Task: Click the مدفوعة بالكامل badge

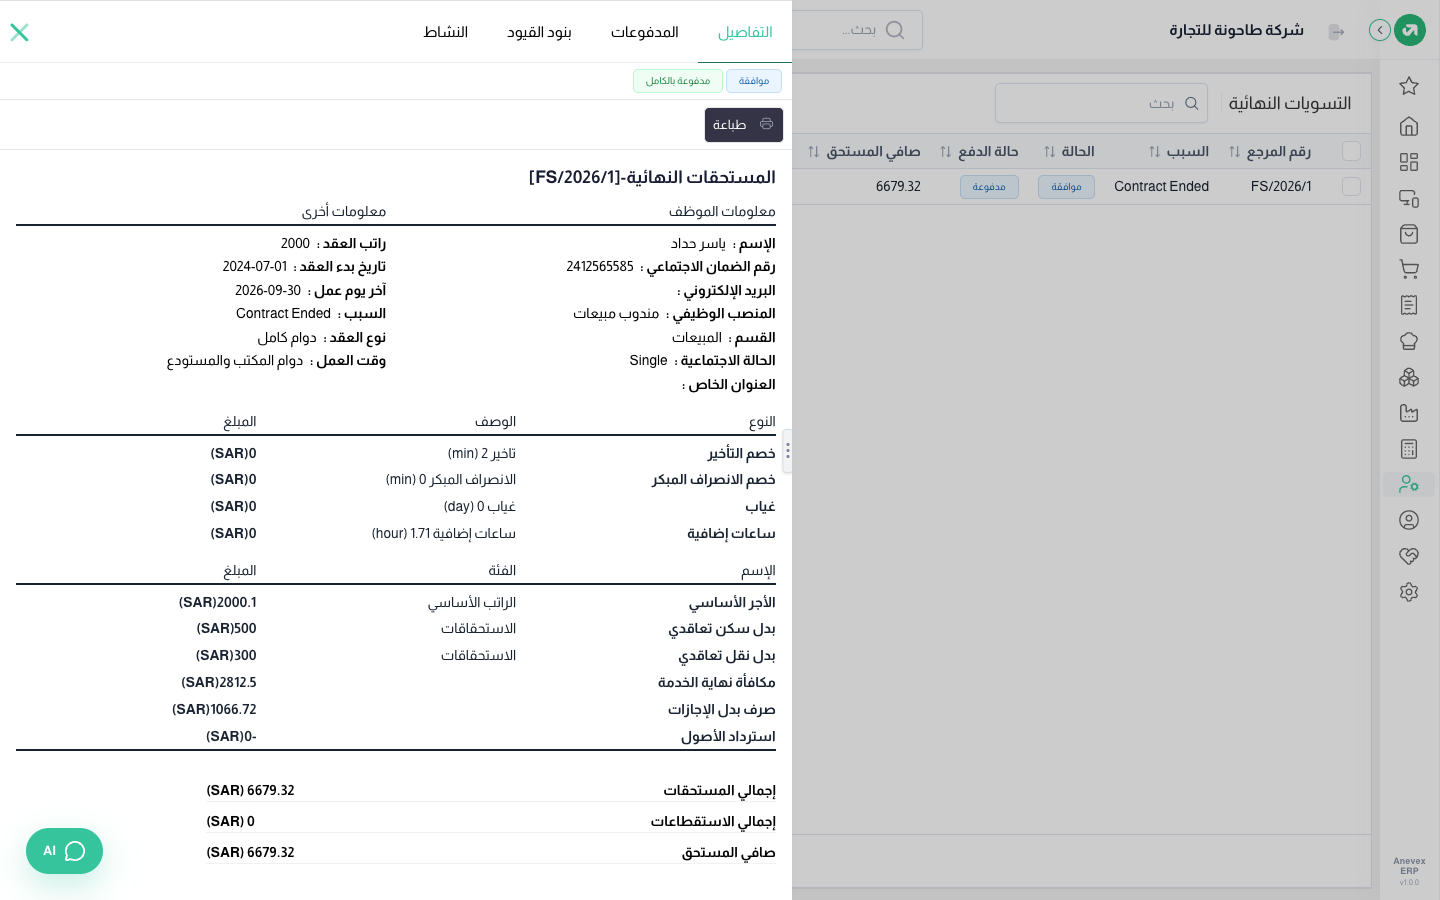Action: [x=678, y=81]
